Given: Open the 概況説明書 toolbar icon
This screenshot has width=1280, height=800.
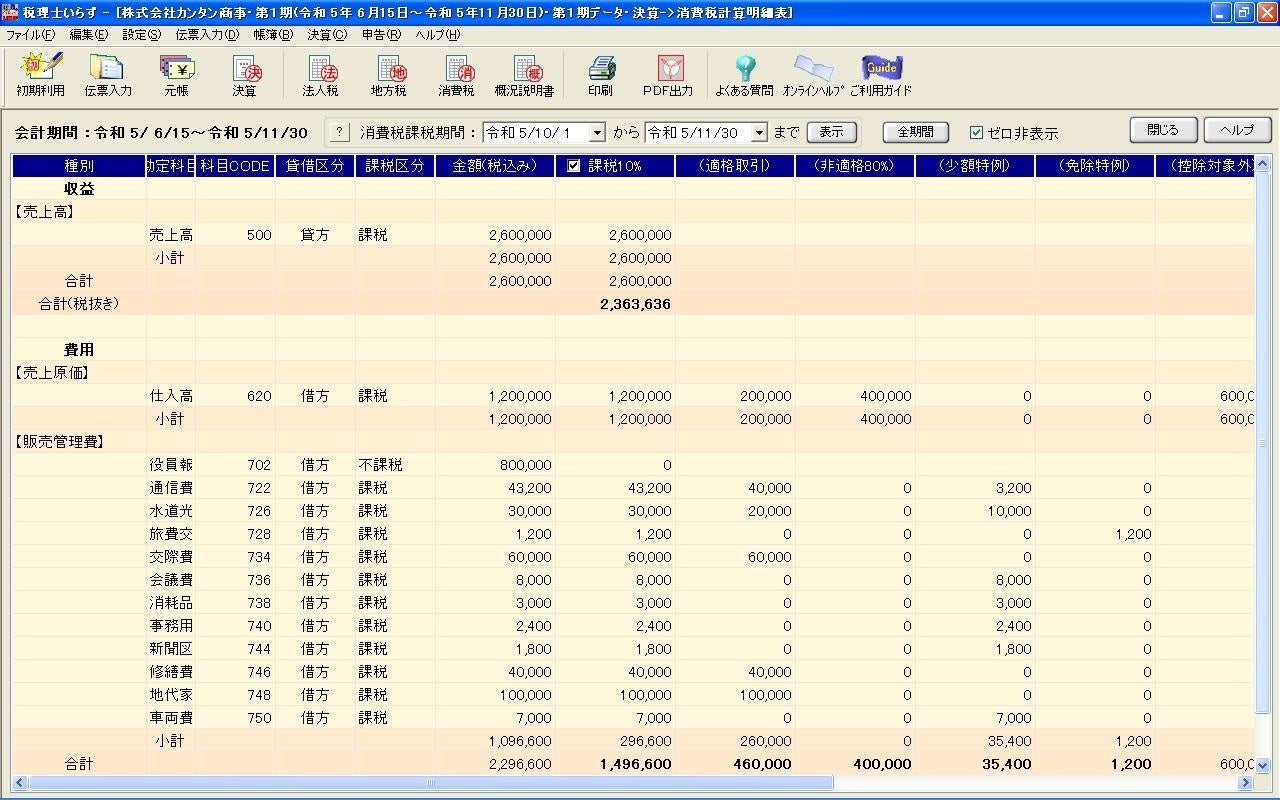Looking at the screenshot, I should tap(524, 75).
